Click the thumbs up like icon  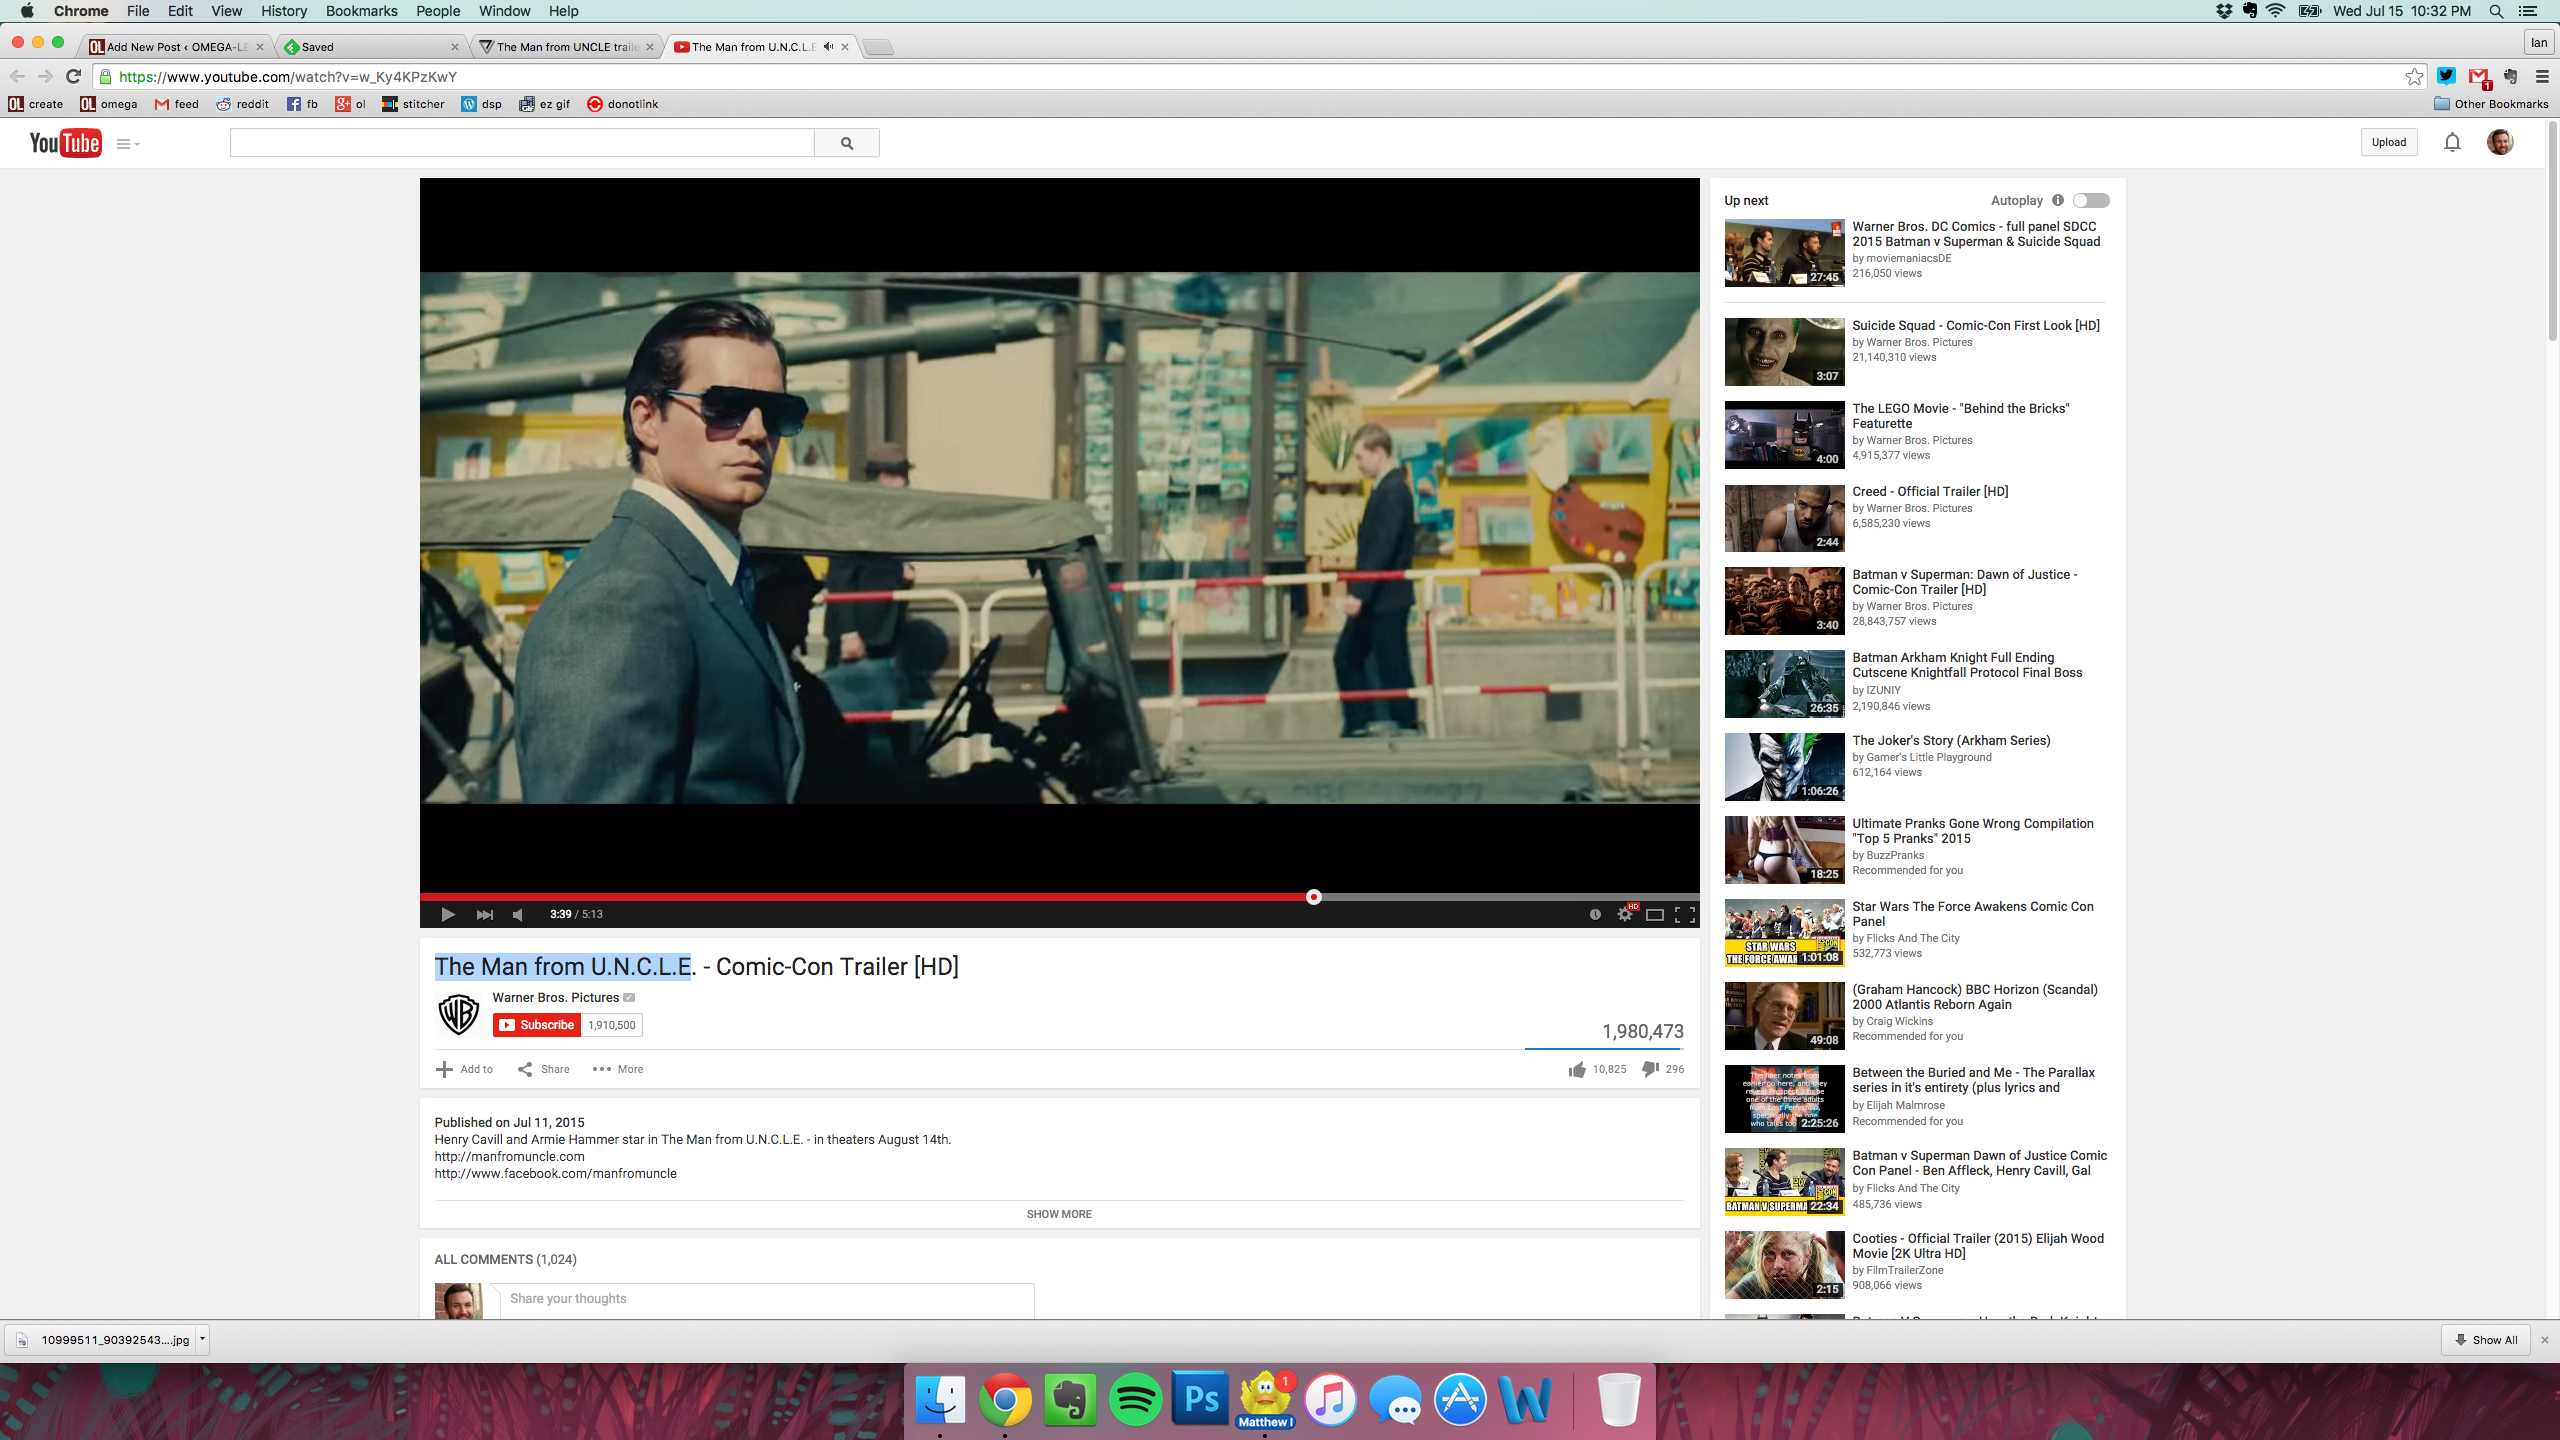click(1578, 1069)
